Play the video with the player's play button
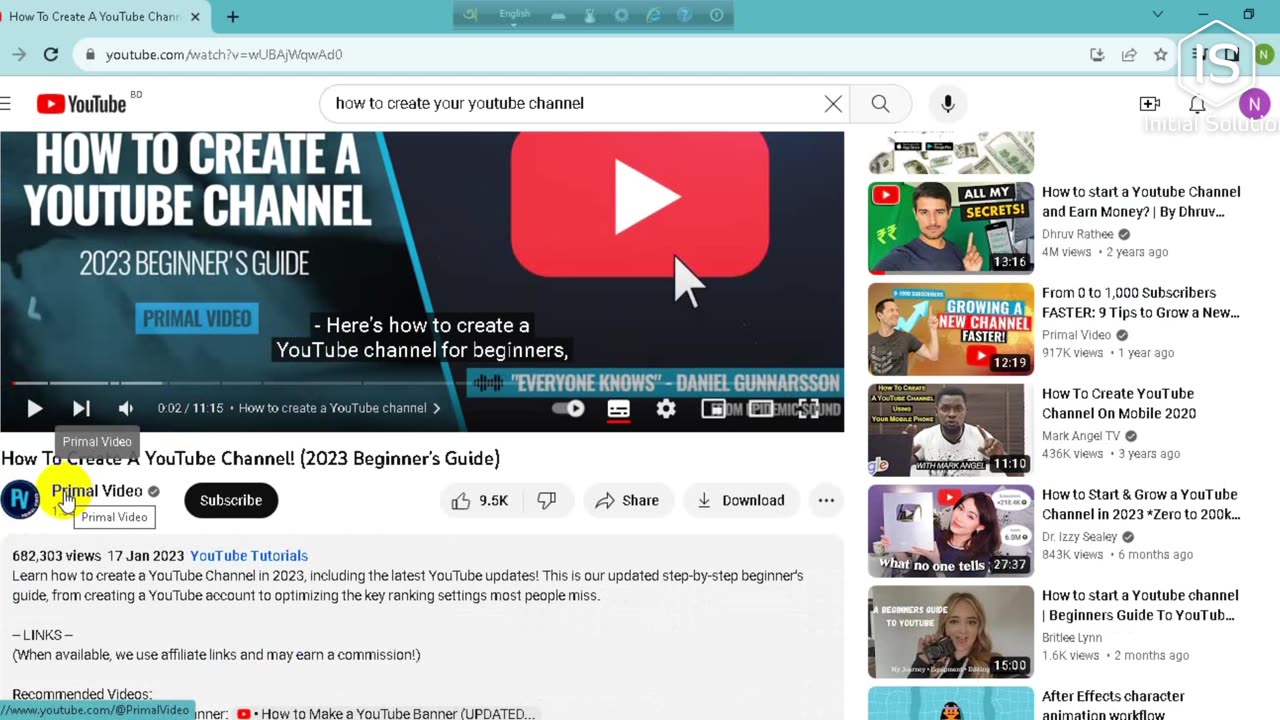Screen dimensions: 1280x720 tap(34, 408)
